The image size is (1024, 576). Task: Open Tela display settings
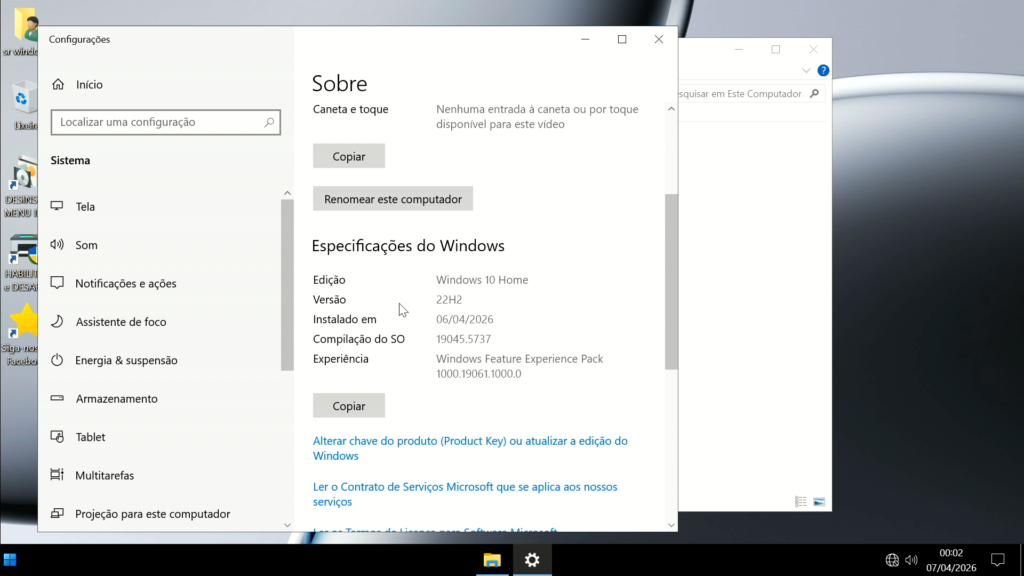pyautogui.click(x=85, y=207)
